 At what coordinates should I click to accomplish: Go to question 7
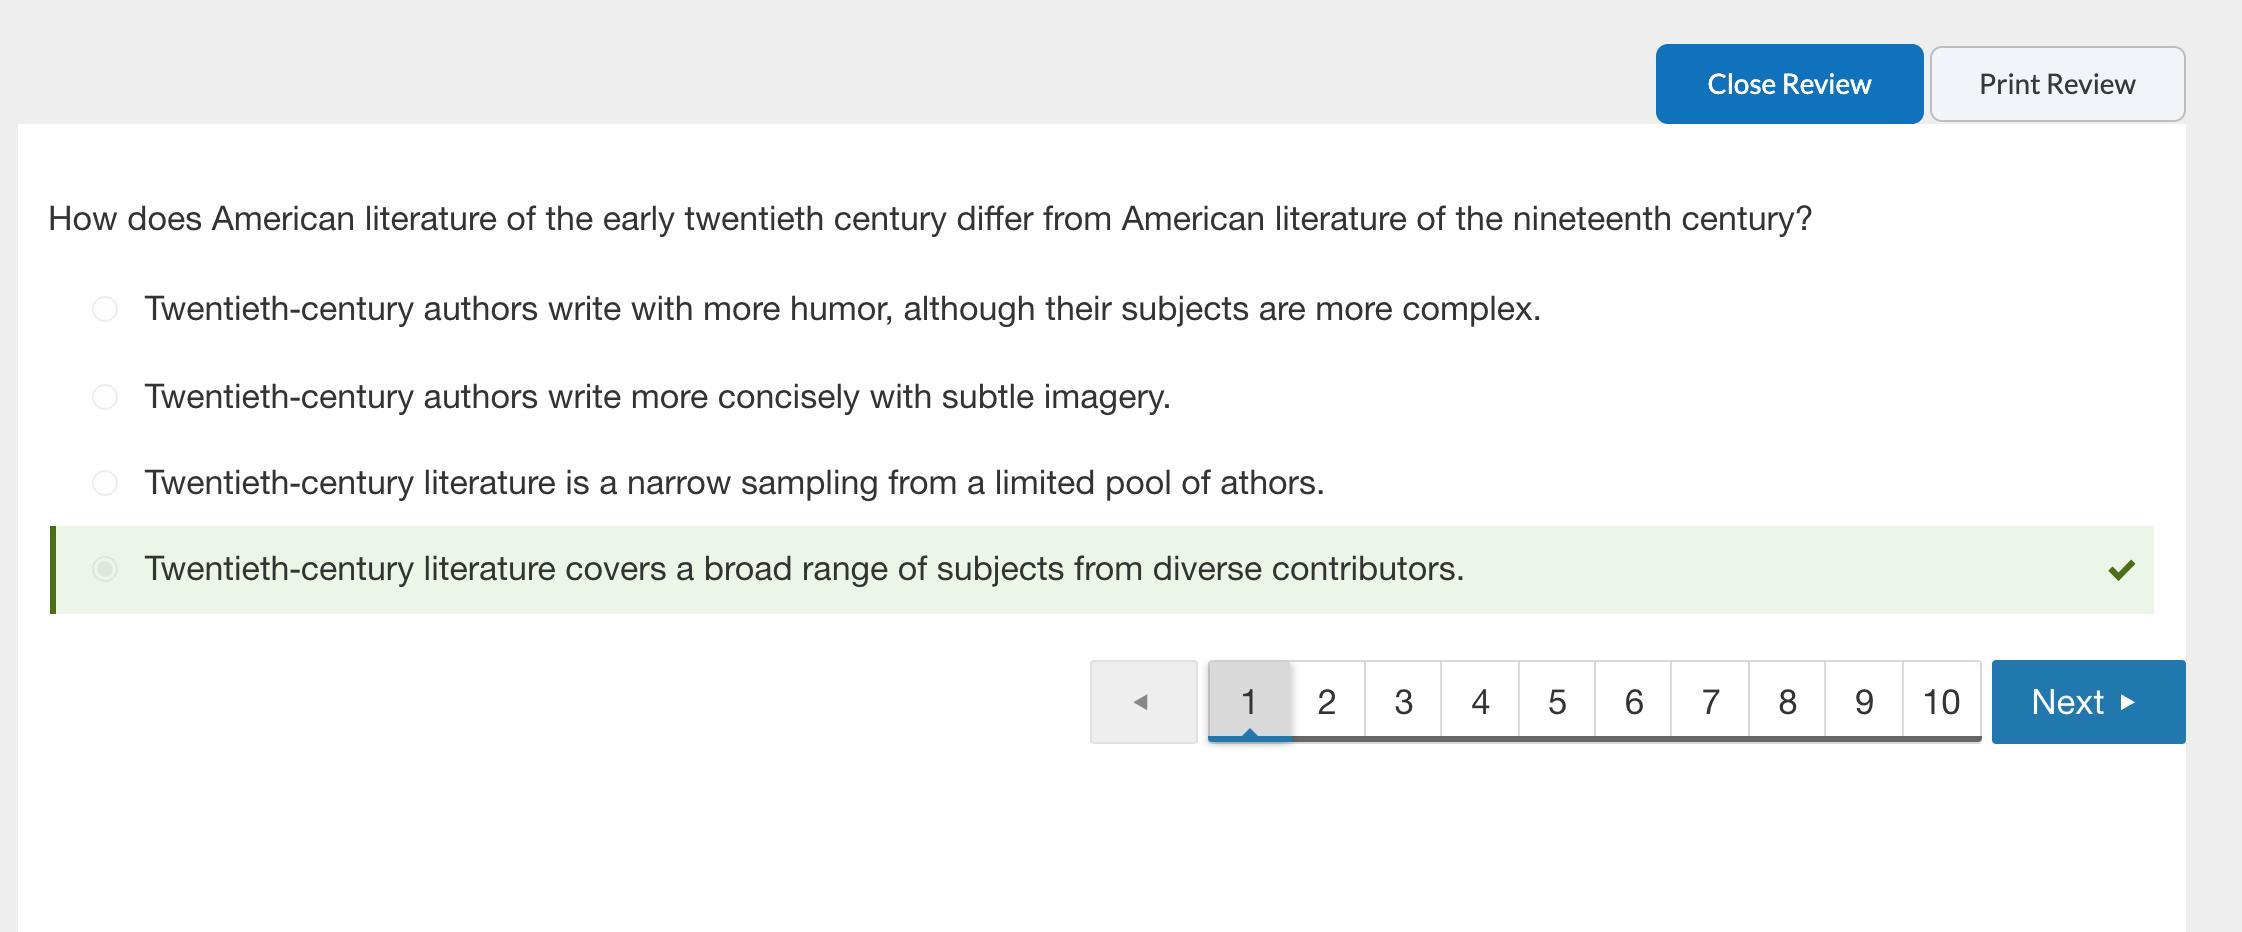1710,702
